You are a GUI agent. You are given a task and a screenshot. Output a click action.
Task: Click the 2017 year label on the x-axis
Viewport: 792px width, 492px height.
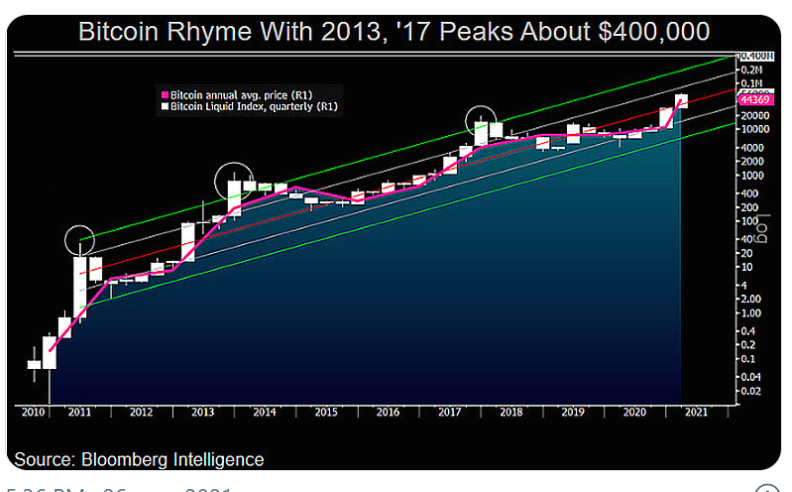(449, 412)
